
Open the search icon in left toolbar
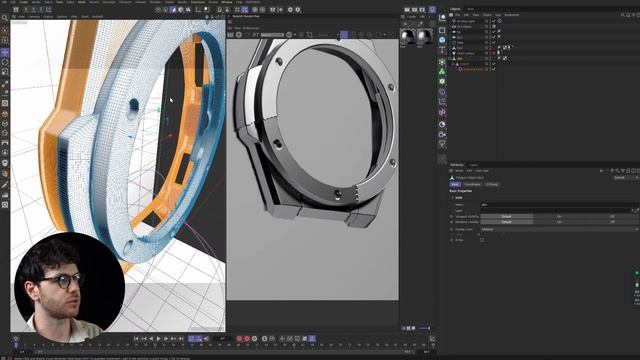point(5,18)
